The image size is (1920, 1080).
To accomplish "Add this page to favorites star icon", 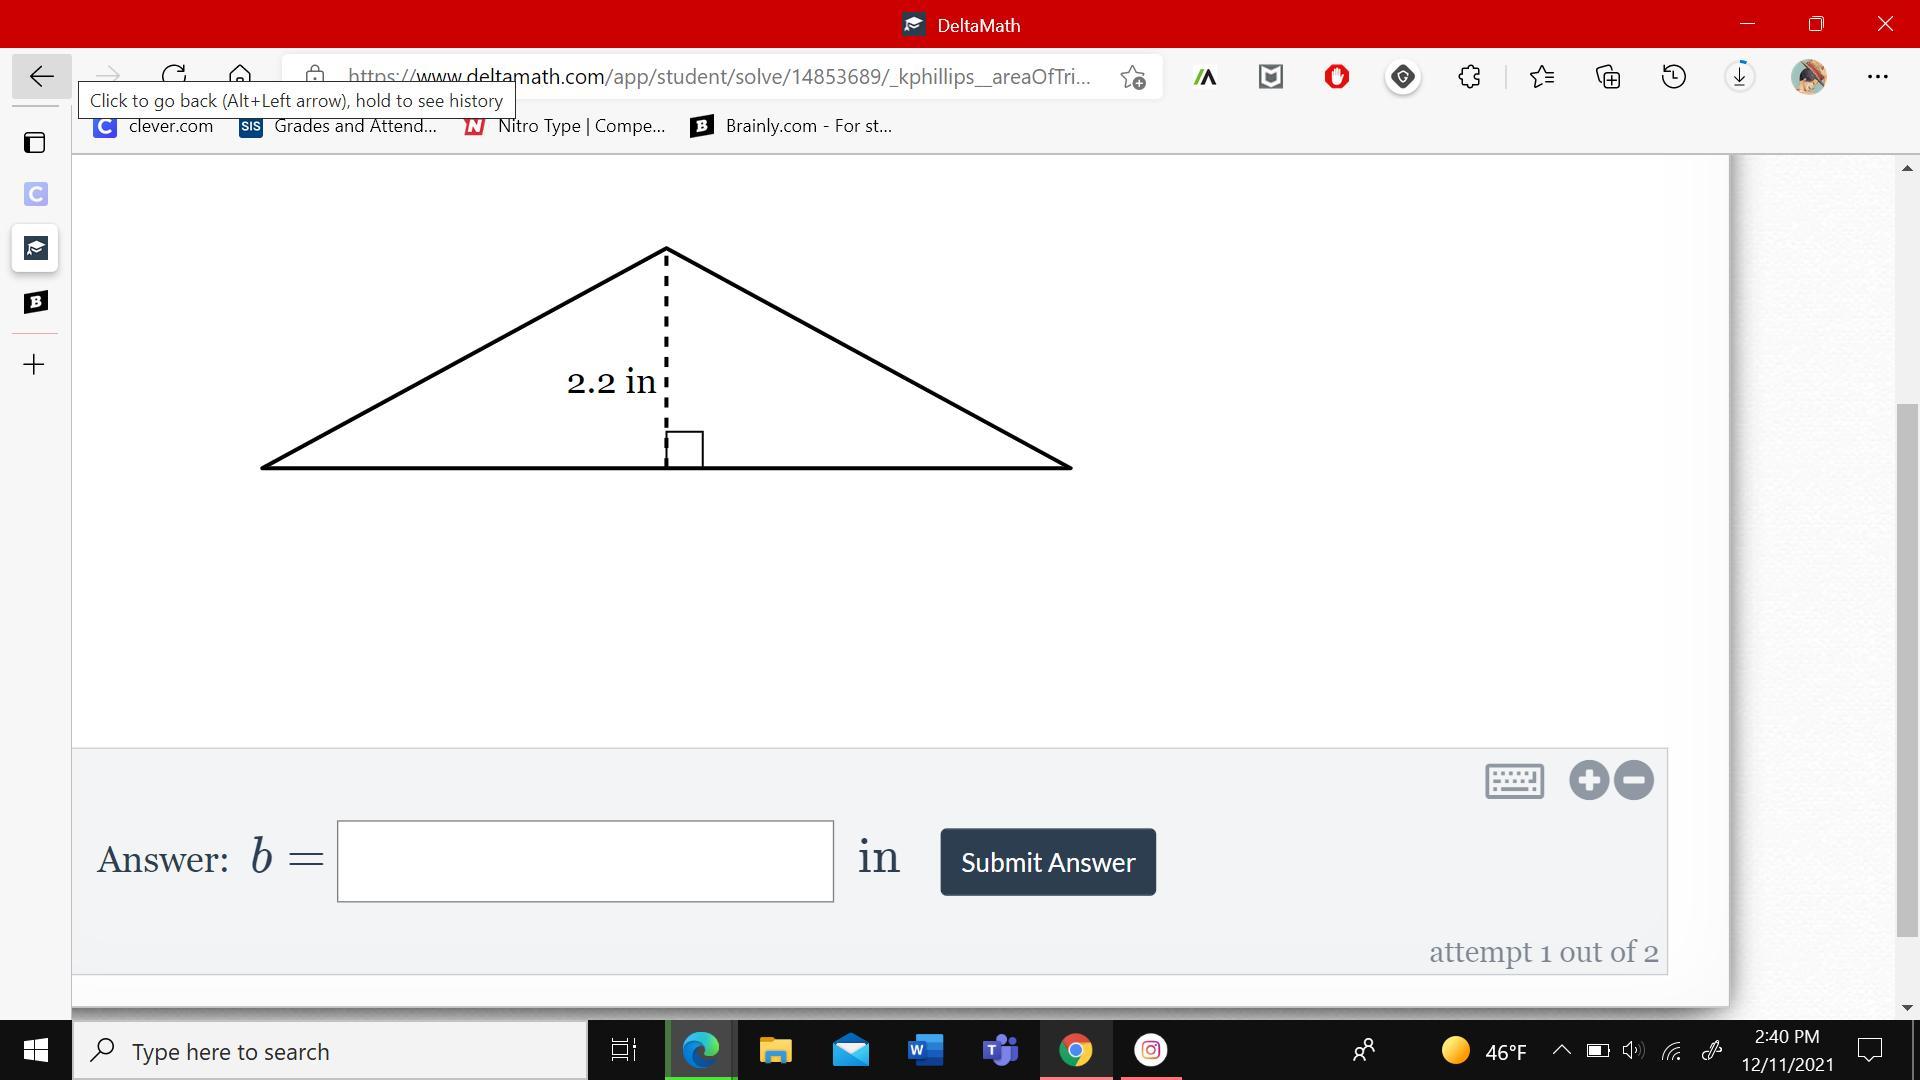I will tap(1132, 77).
